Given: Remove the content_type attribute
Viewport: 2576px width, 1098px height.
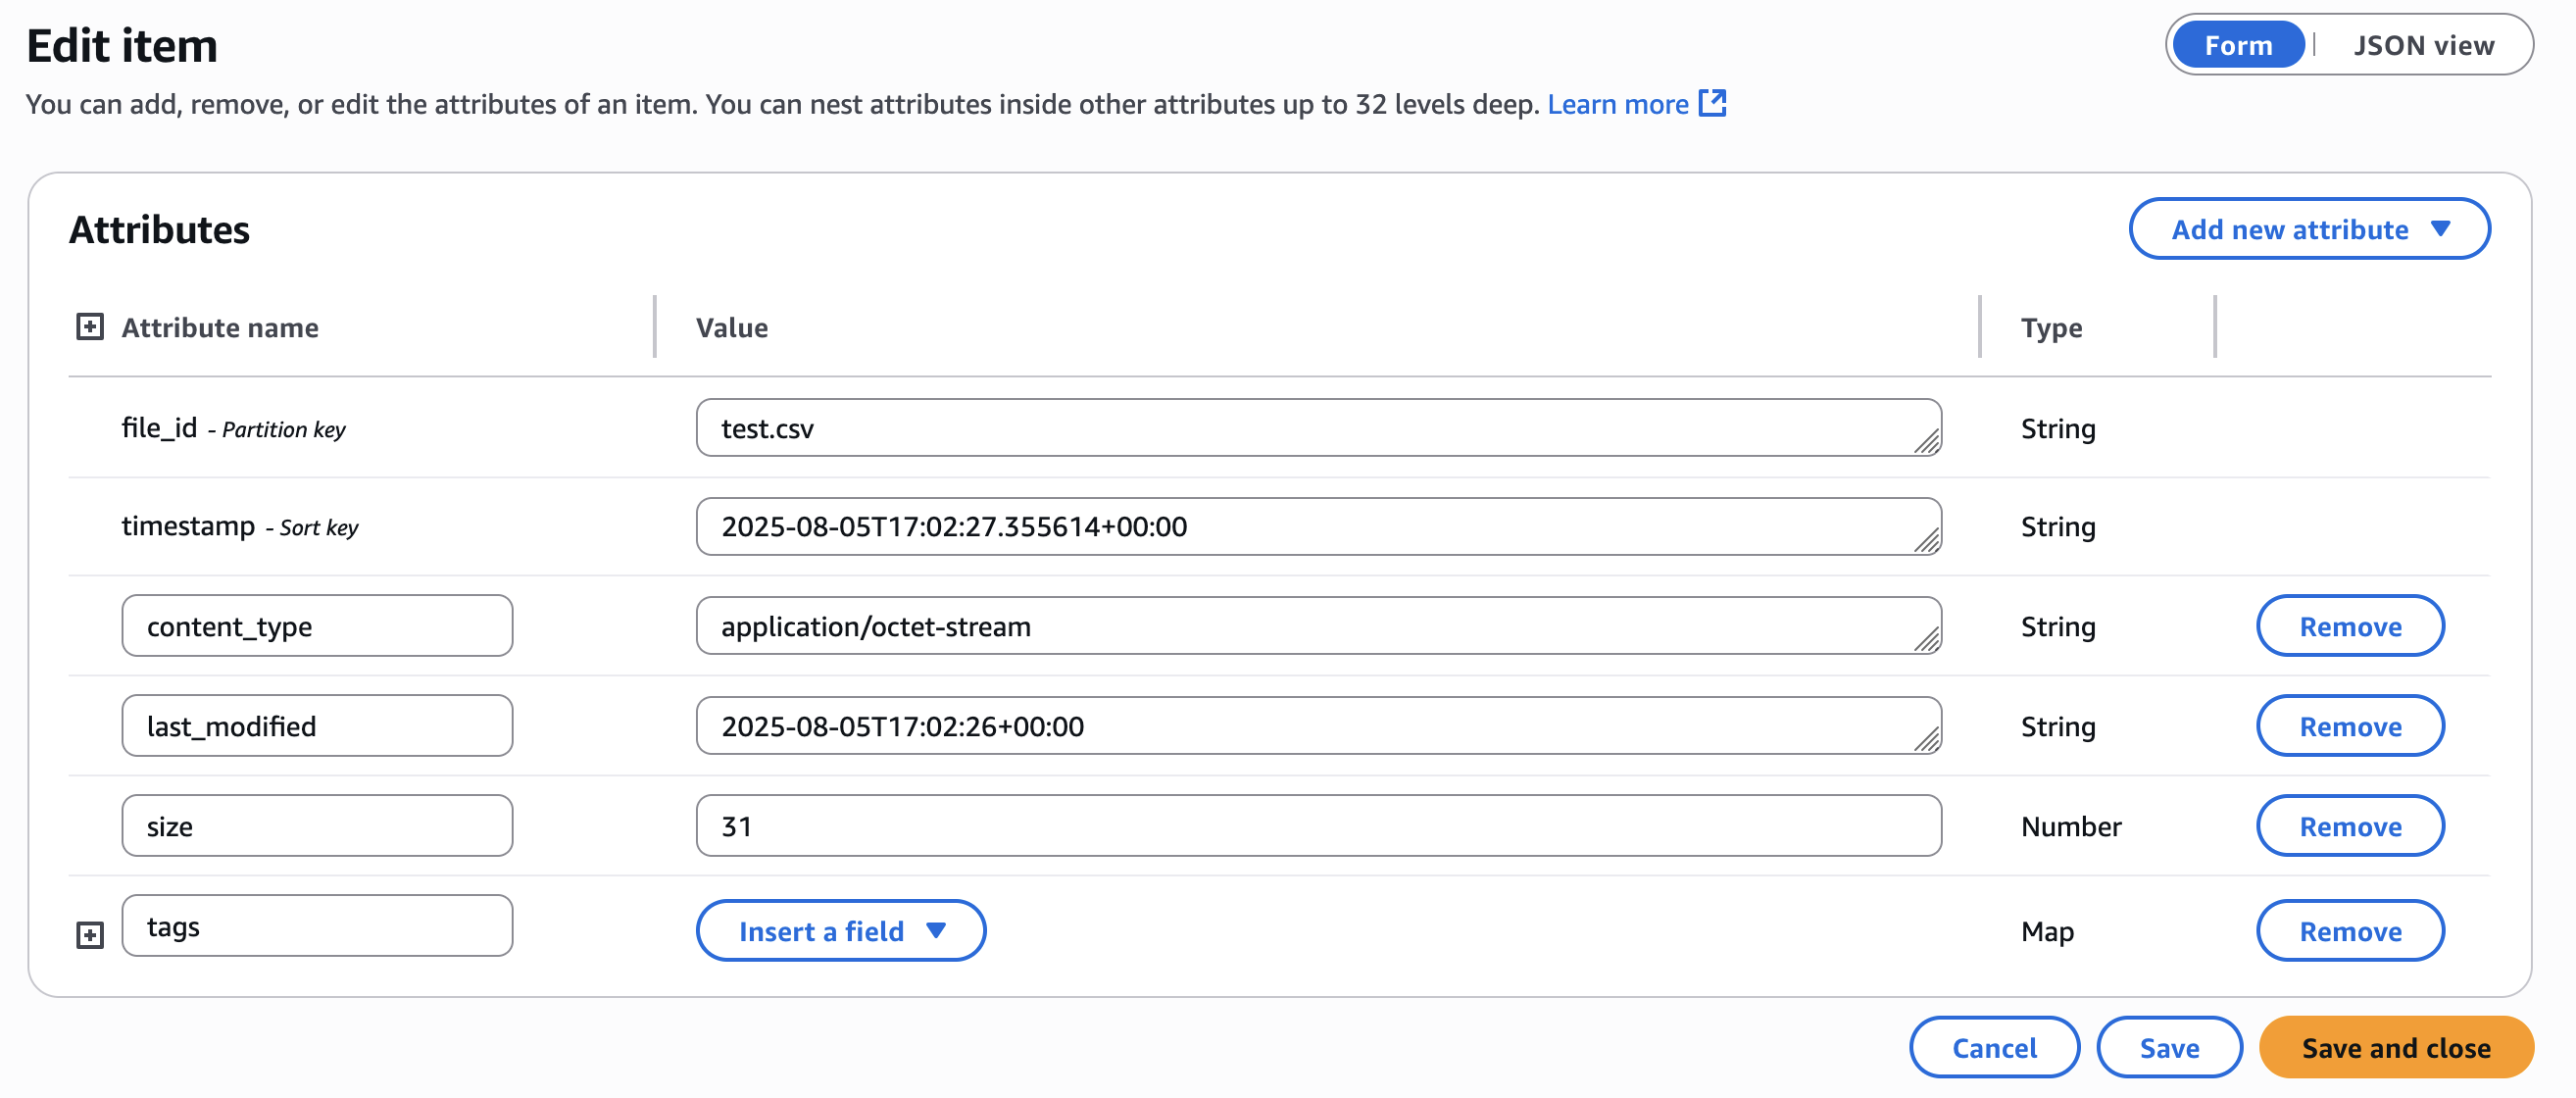Looking at the screenshot, I should pos(2350,626).
